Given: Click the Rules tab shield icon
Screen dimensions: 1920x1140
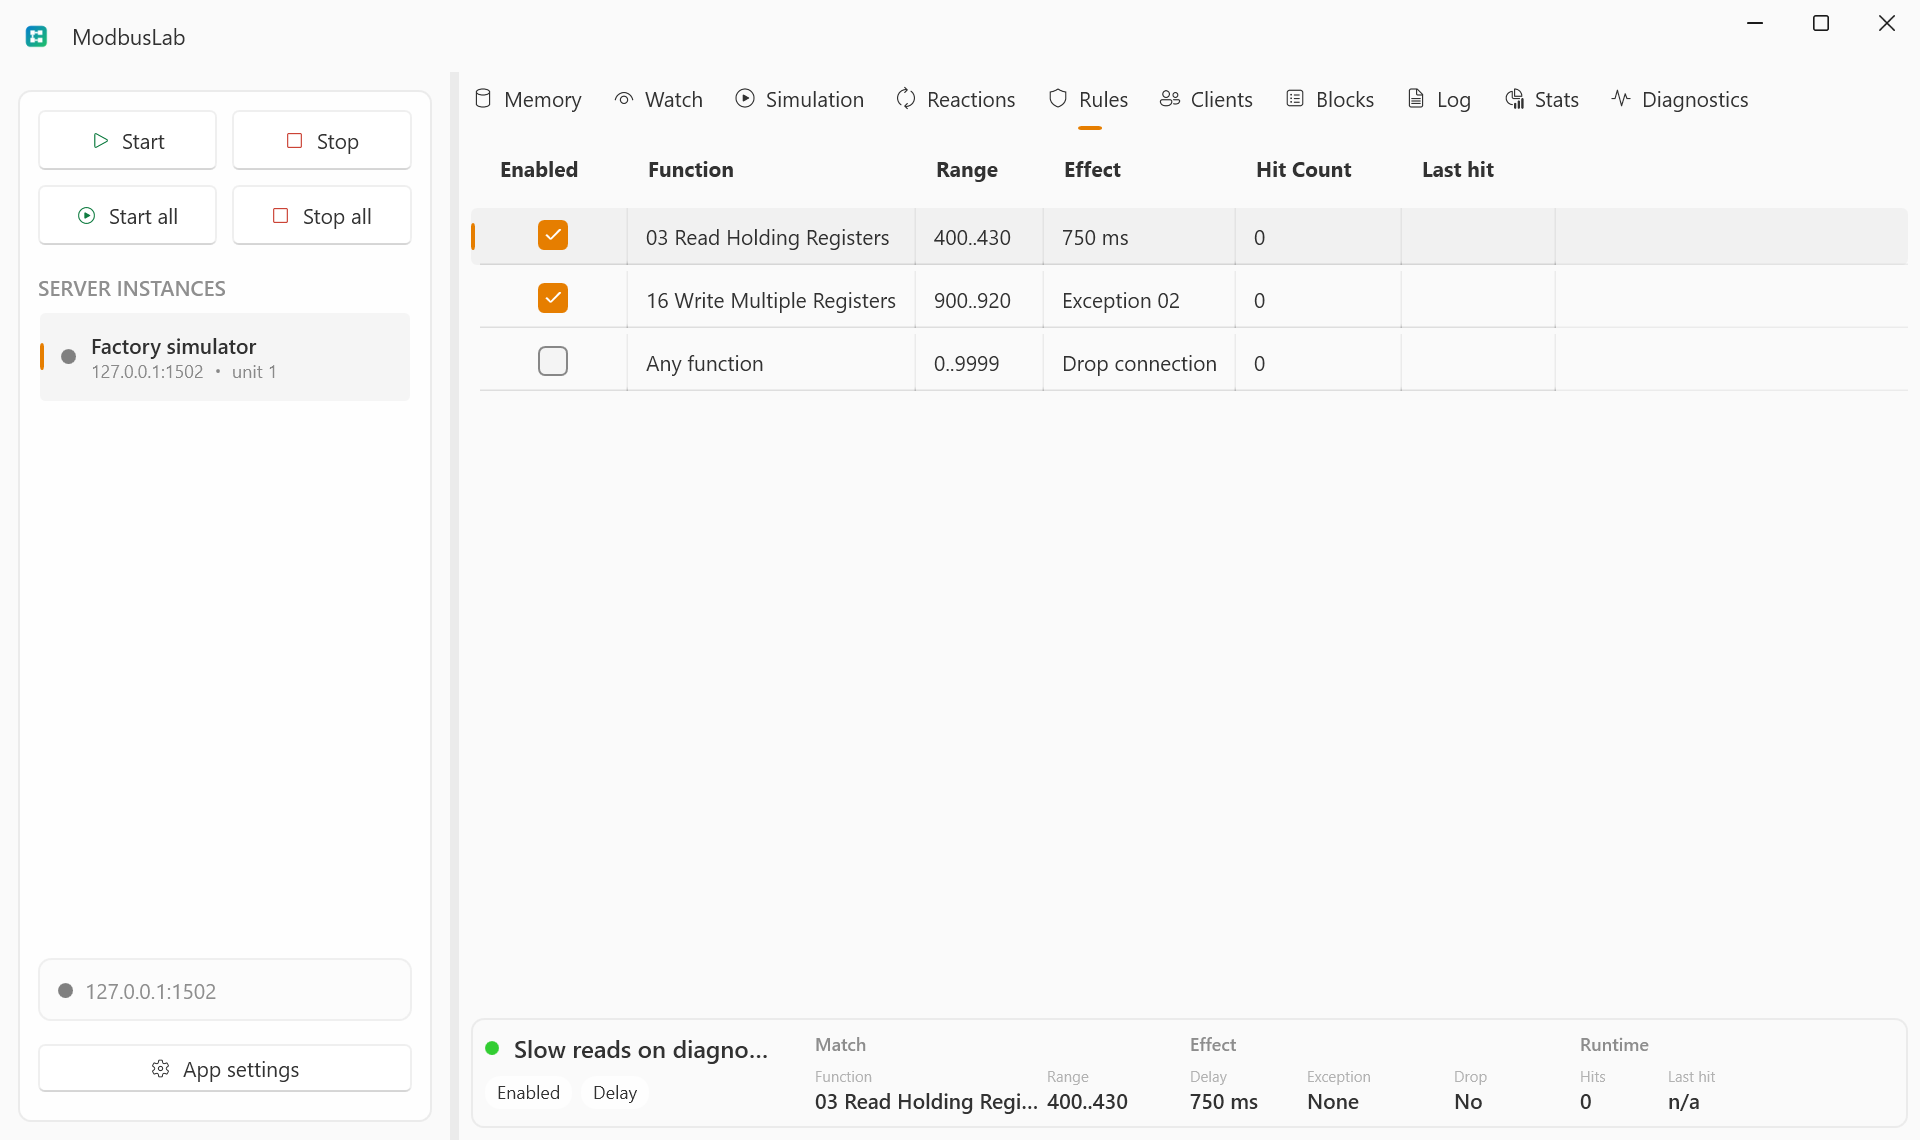Looking at the screenshot, I should 1058,98.
